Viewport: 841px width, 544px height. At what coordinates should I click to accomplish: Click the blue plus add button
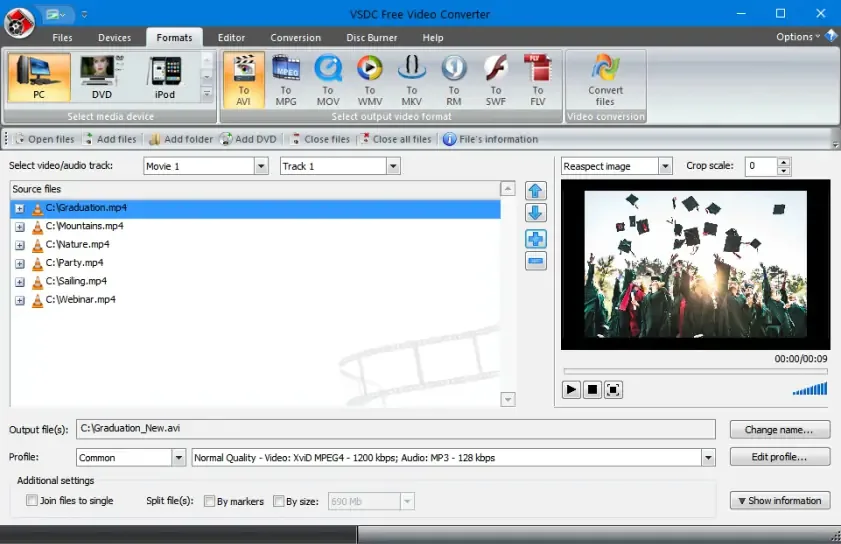pos(535,239)
